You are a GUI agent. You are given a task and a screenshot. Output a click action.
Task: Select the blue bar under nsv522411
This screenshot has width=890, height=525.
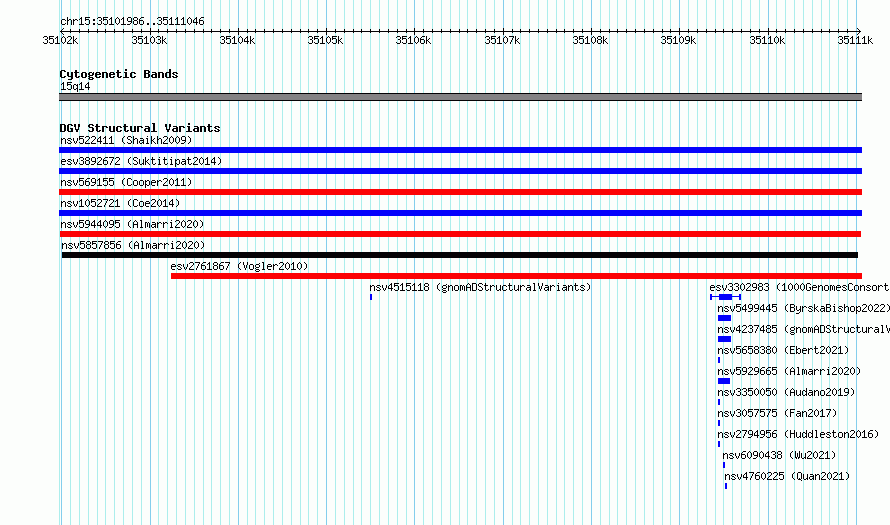point(460,150)
